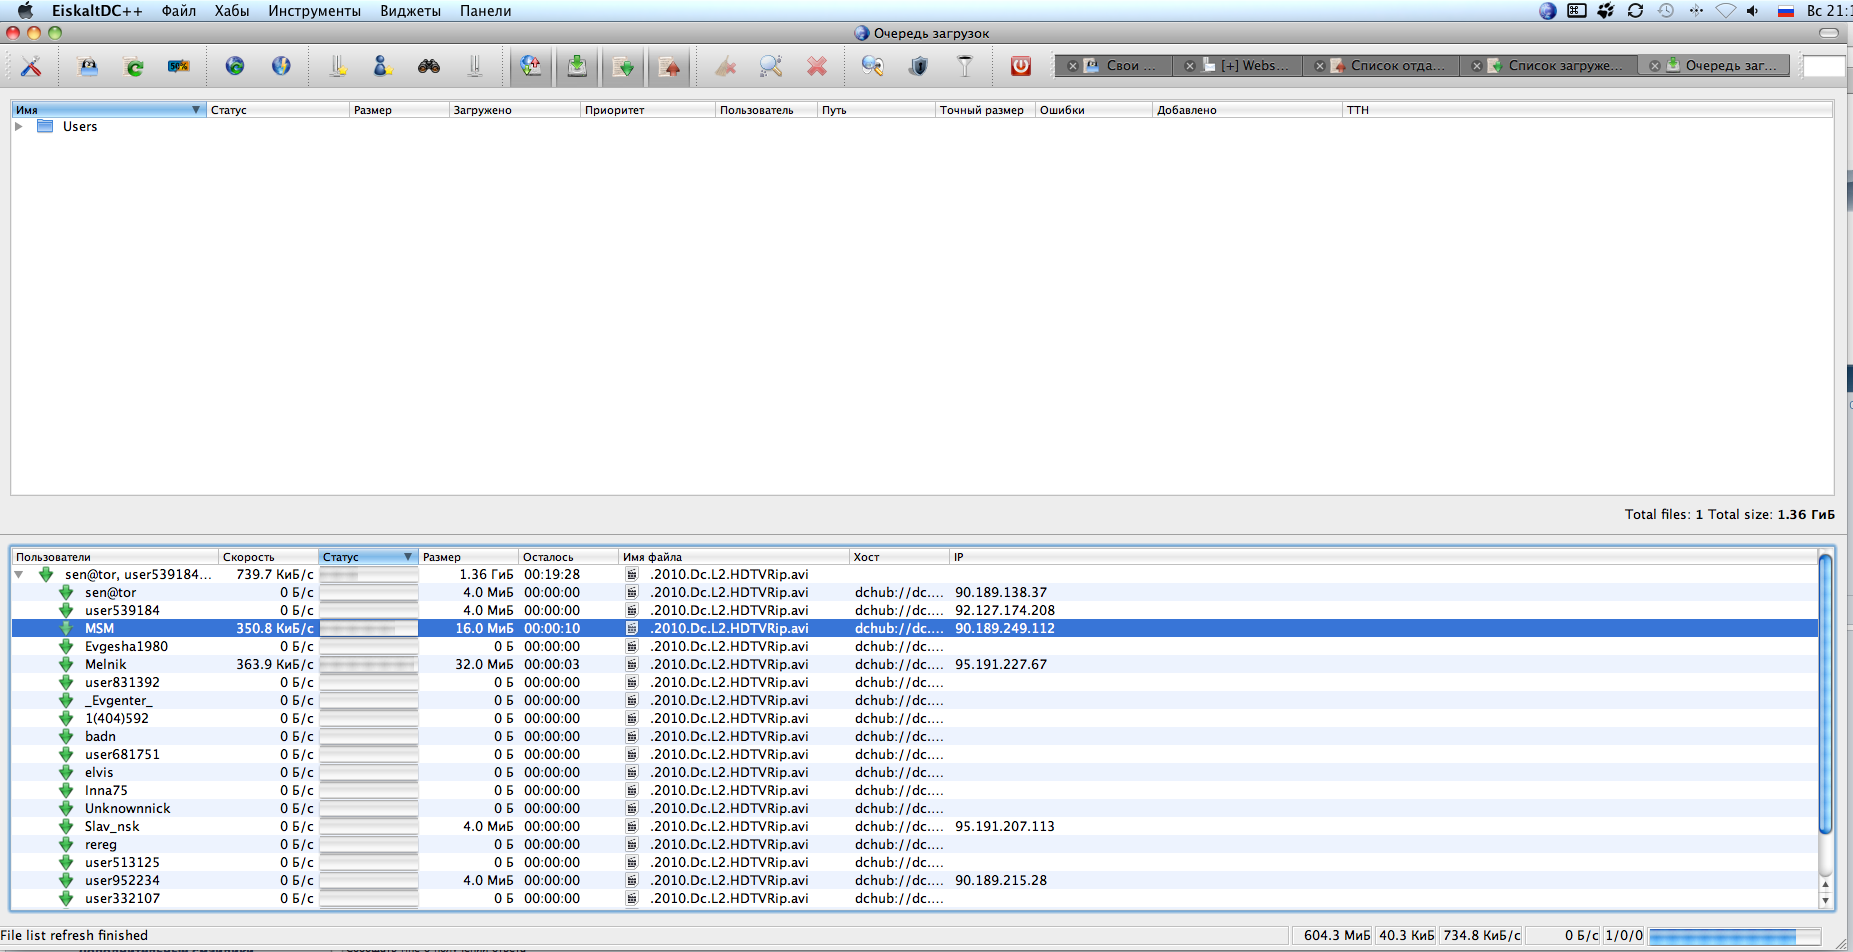Open the hash progress 50% icon
This screenshot has height=952, width=1853.
179,66
